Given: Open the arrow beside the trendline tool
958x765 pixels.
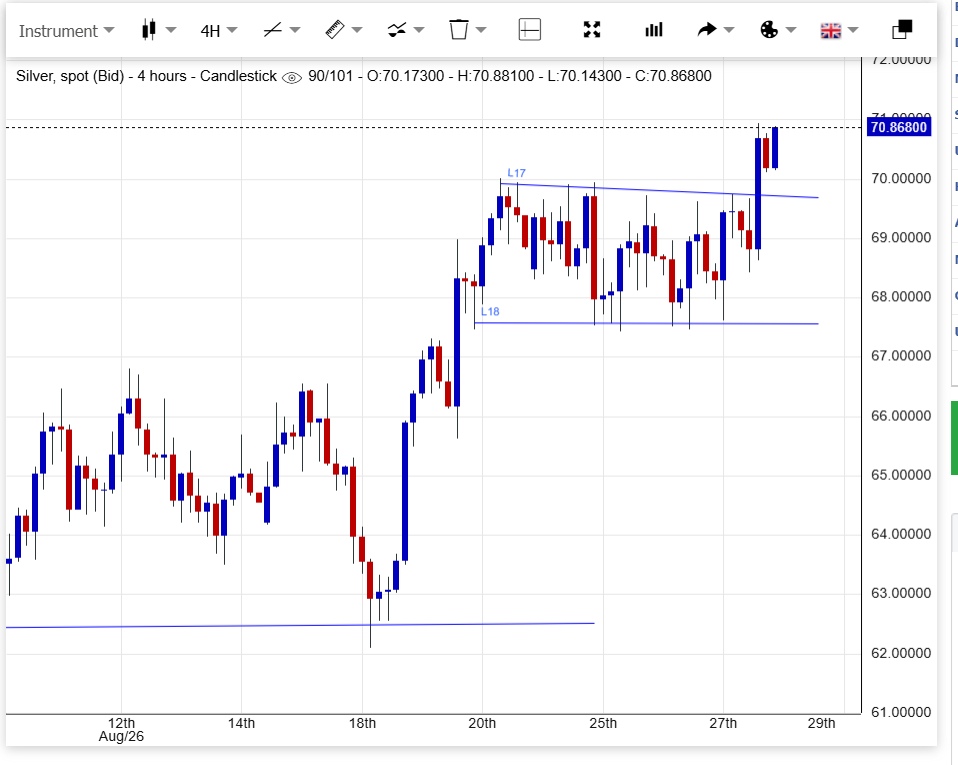Looking at the screenshot, I should [x=295, y=29].
